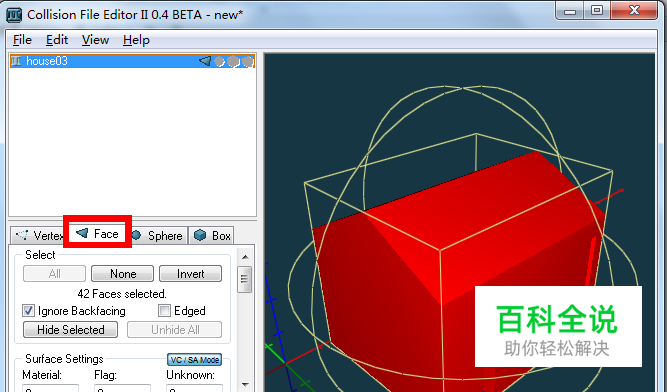The height and width of the screenshot is (392, 667).
Task: Click the panel scrollbar down arrow
Action: click(245, 384)
